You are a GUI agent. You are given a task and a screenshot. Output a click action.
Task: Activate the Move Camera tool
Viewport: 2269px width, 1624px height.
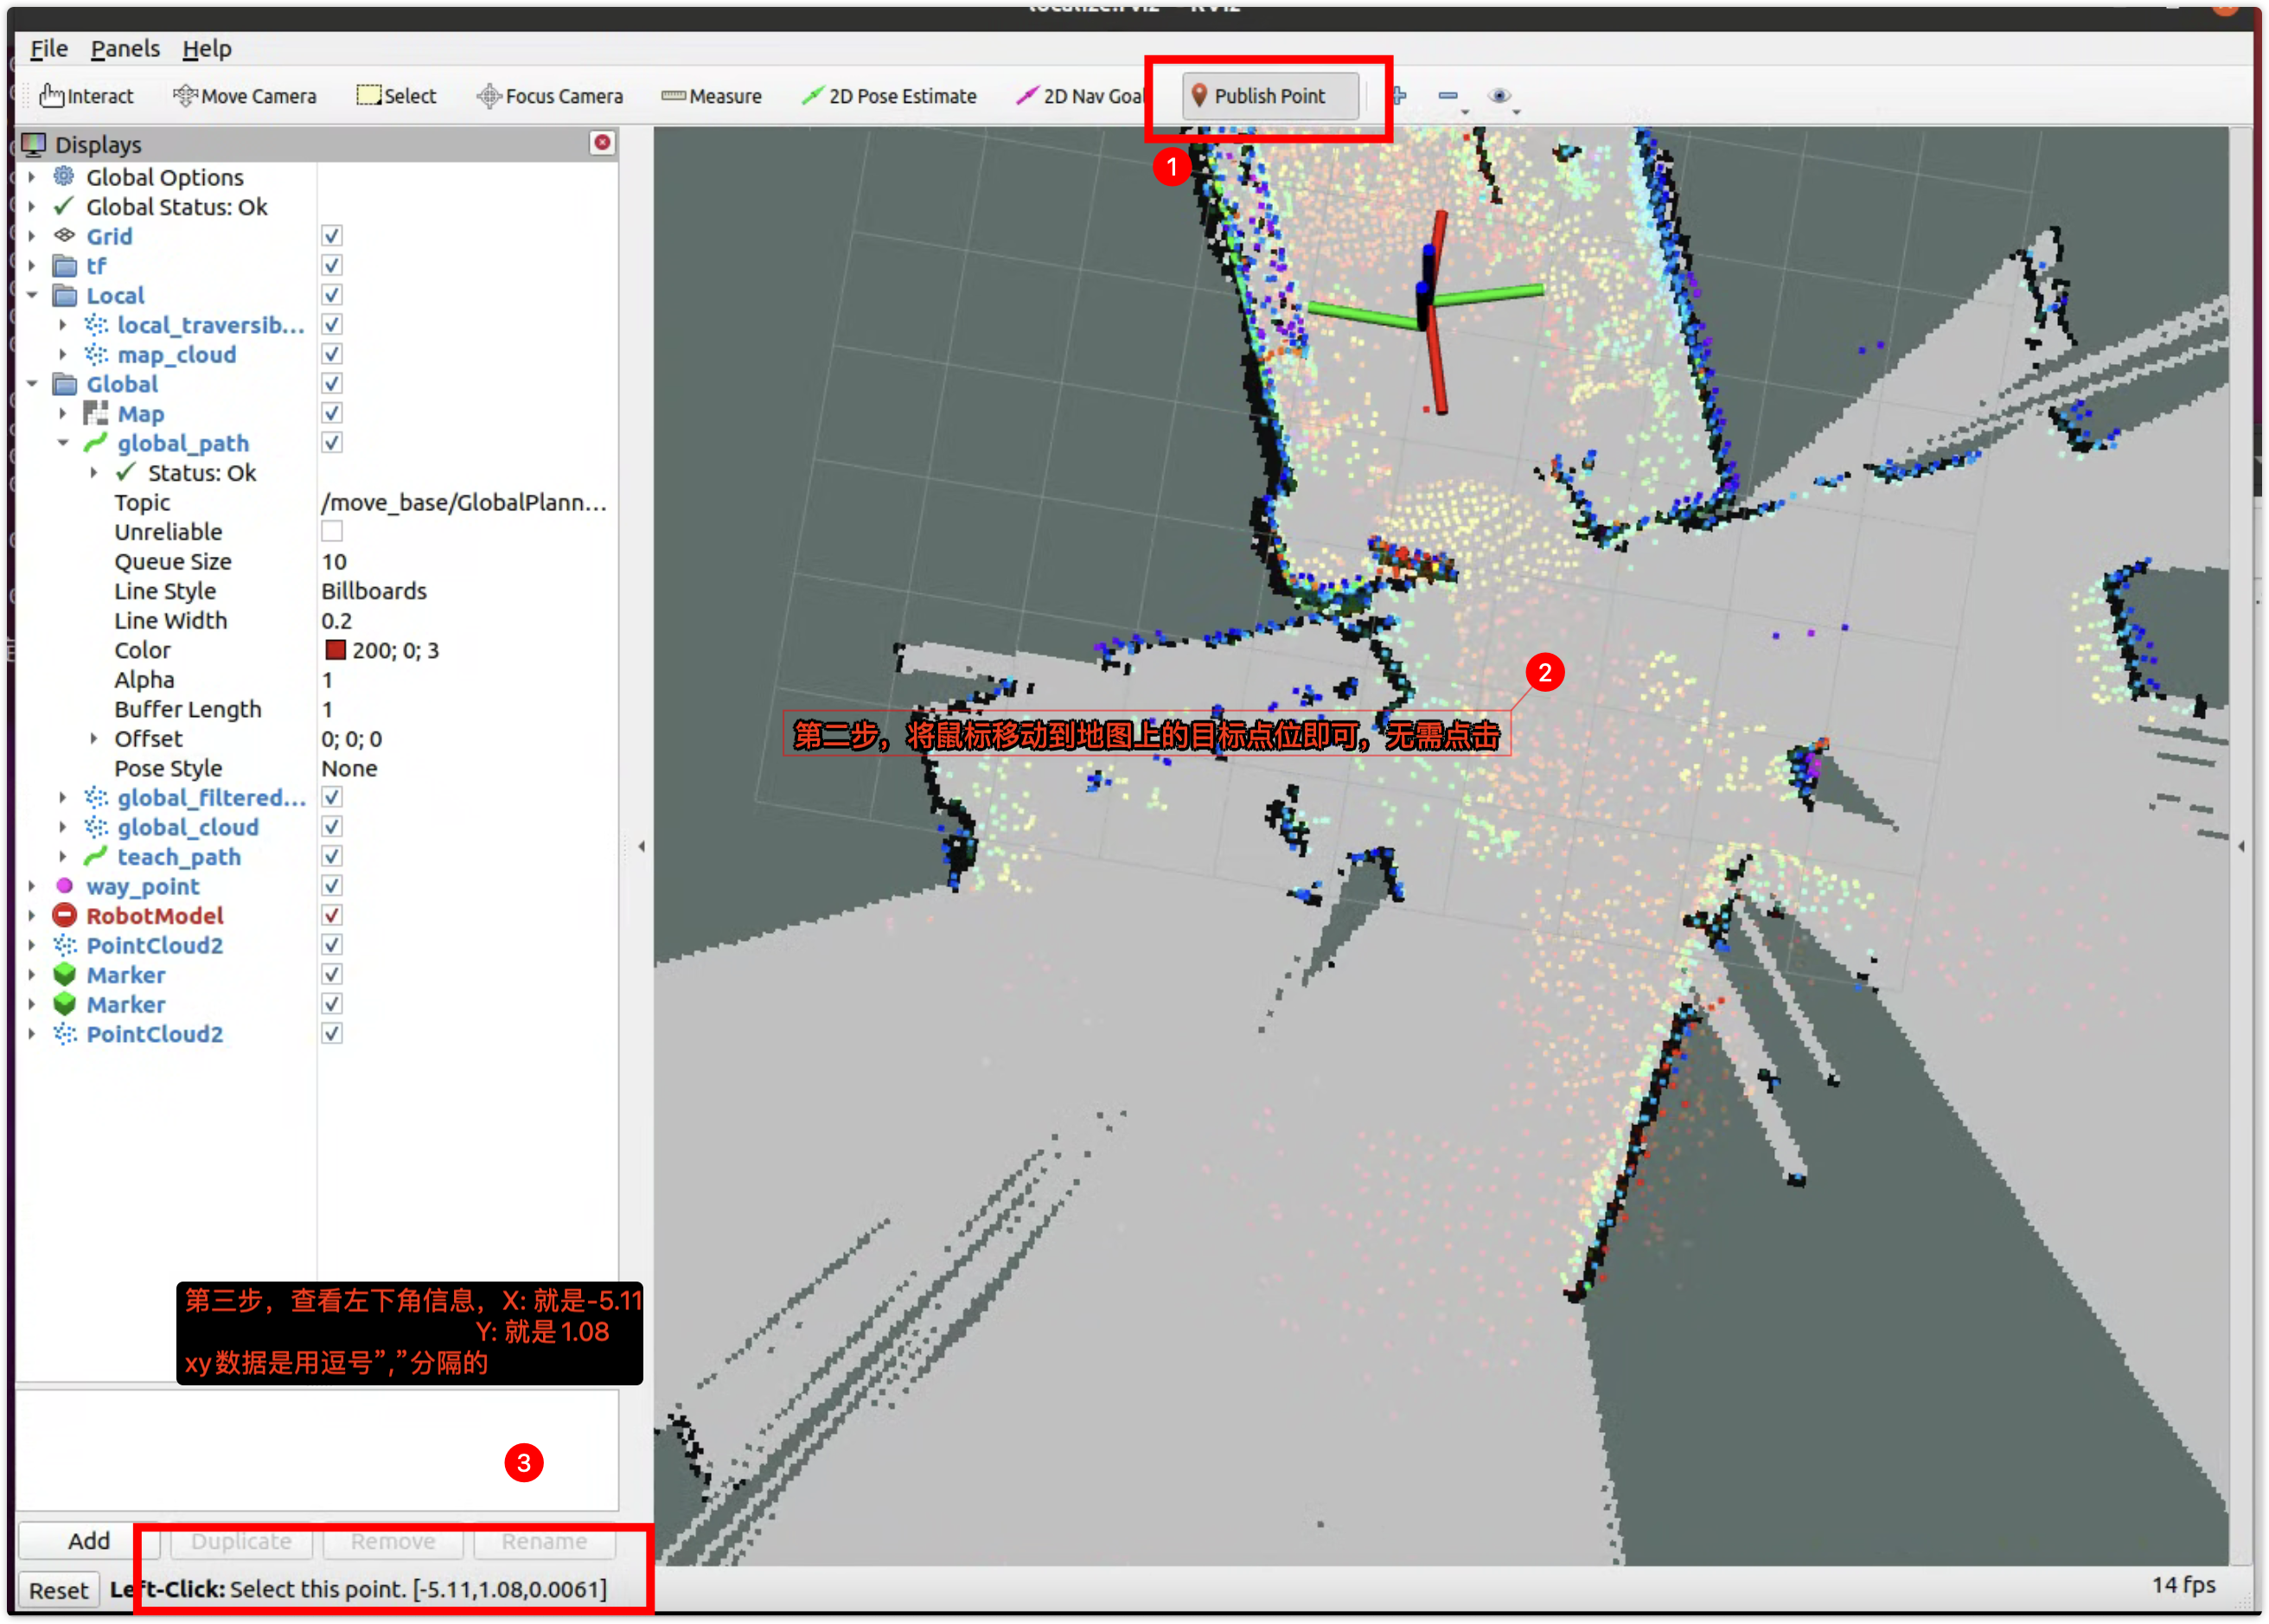coord(244,96)
